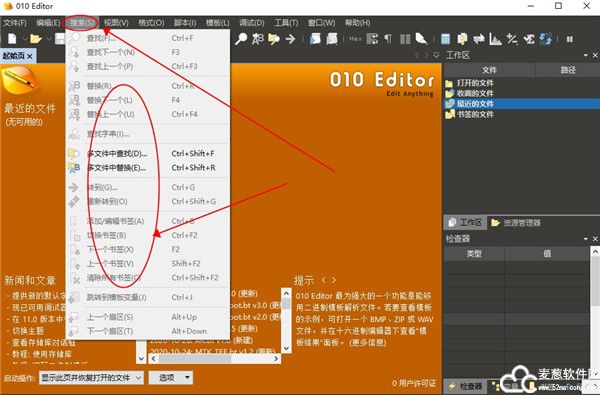Open the 调试(D) menu

251,23
